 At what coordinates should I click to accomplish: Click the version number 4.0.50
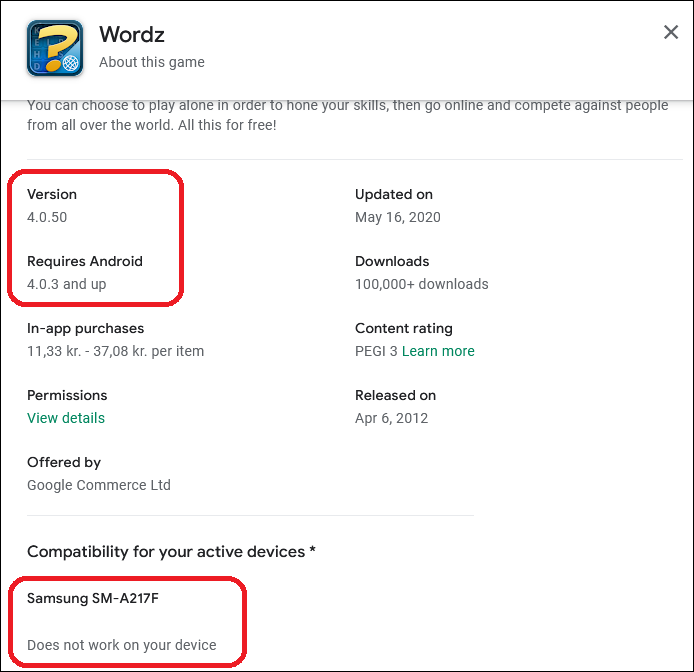[47, 217]
